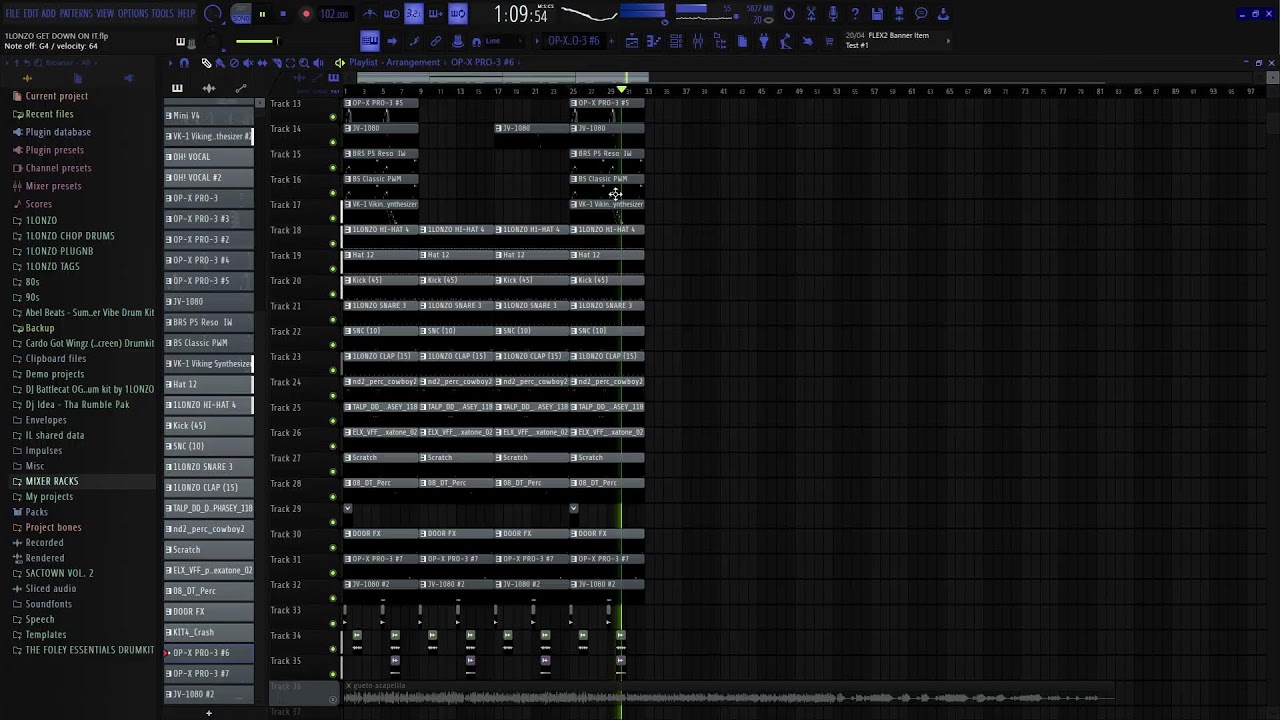Adjust the tempo value 102.000
The height and width of the screenshot is (720, 1280).
pos(333,14)
